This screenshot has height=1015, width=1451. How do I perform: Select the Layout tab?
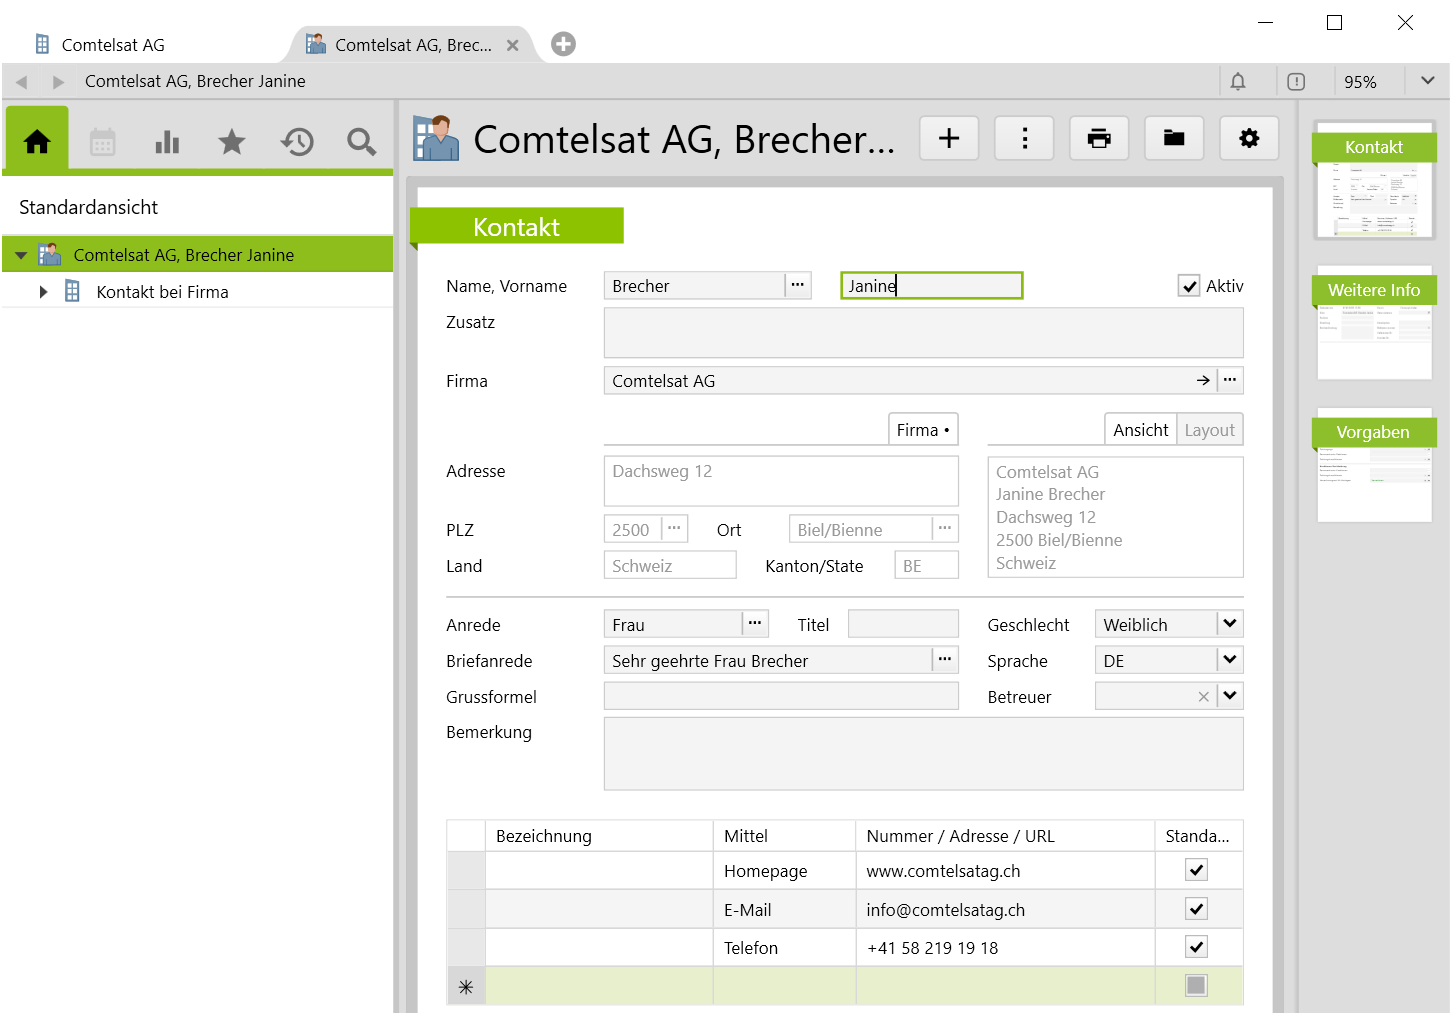coord(1209,430)
